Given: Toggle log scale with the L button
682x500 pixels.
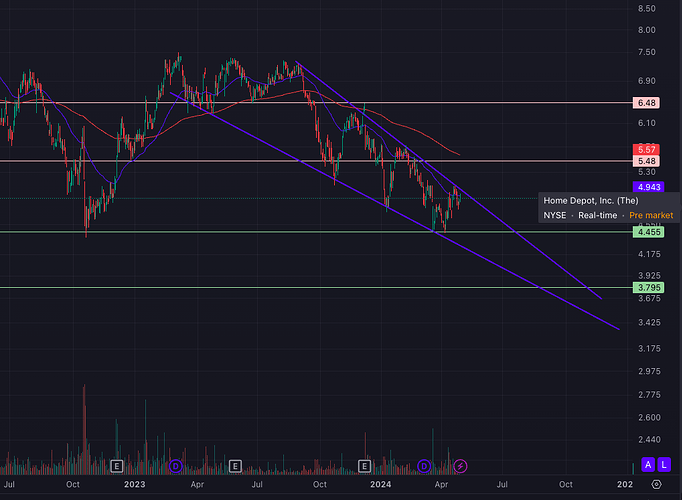Looking at the screenshot, I should point(665,465).
